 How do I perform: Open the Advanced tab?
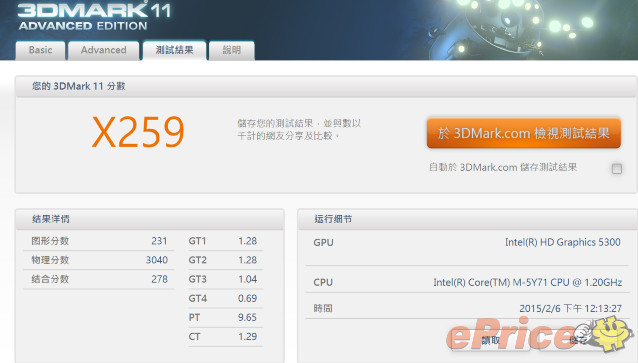[103, 50]
